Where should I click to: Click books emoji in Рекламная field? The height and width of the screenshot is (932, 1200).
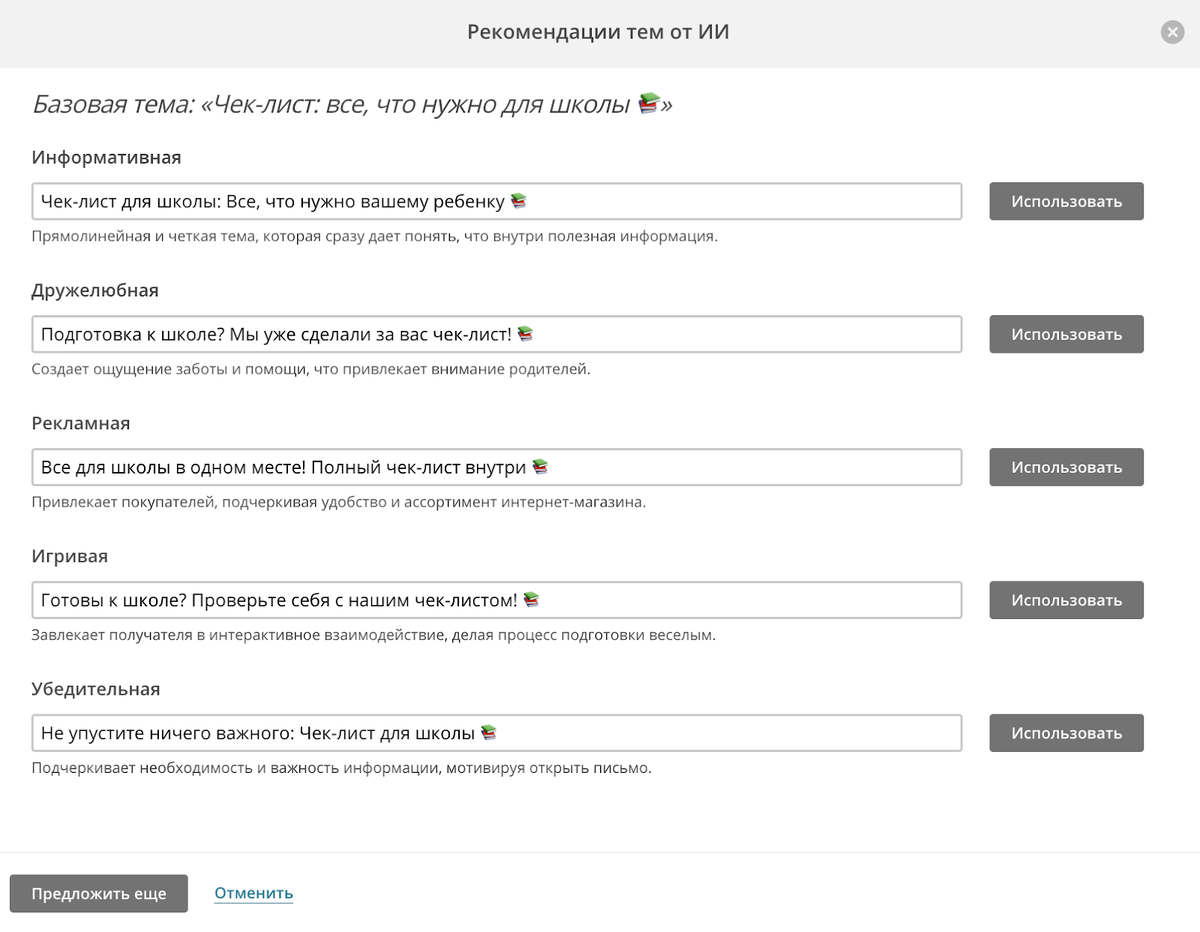(540, 467)
